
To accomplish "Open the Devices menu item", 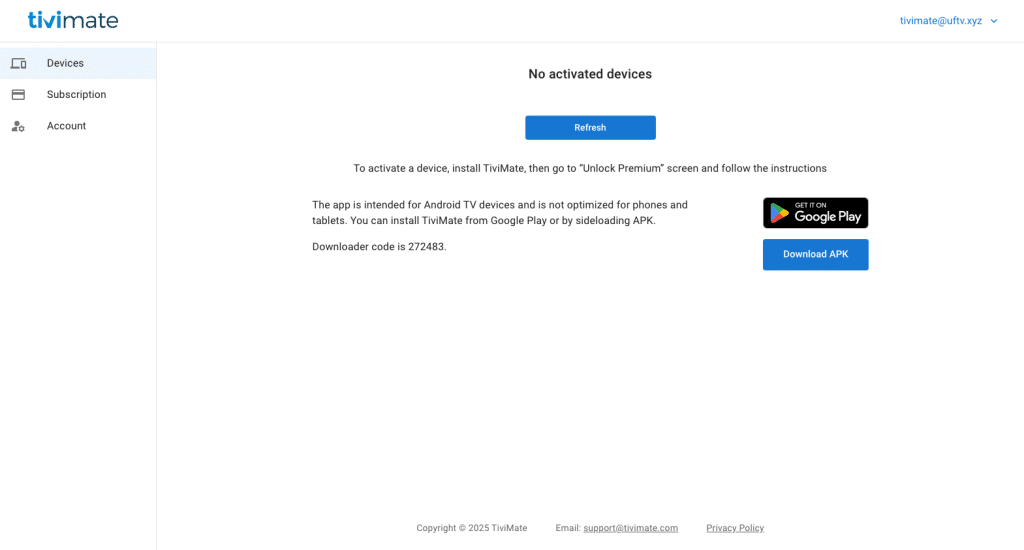I will pos(78,63).
